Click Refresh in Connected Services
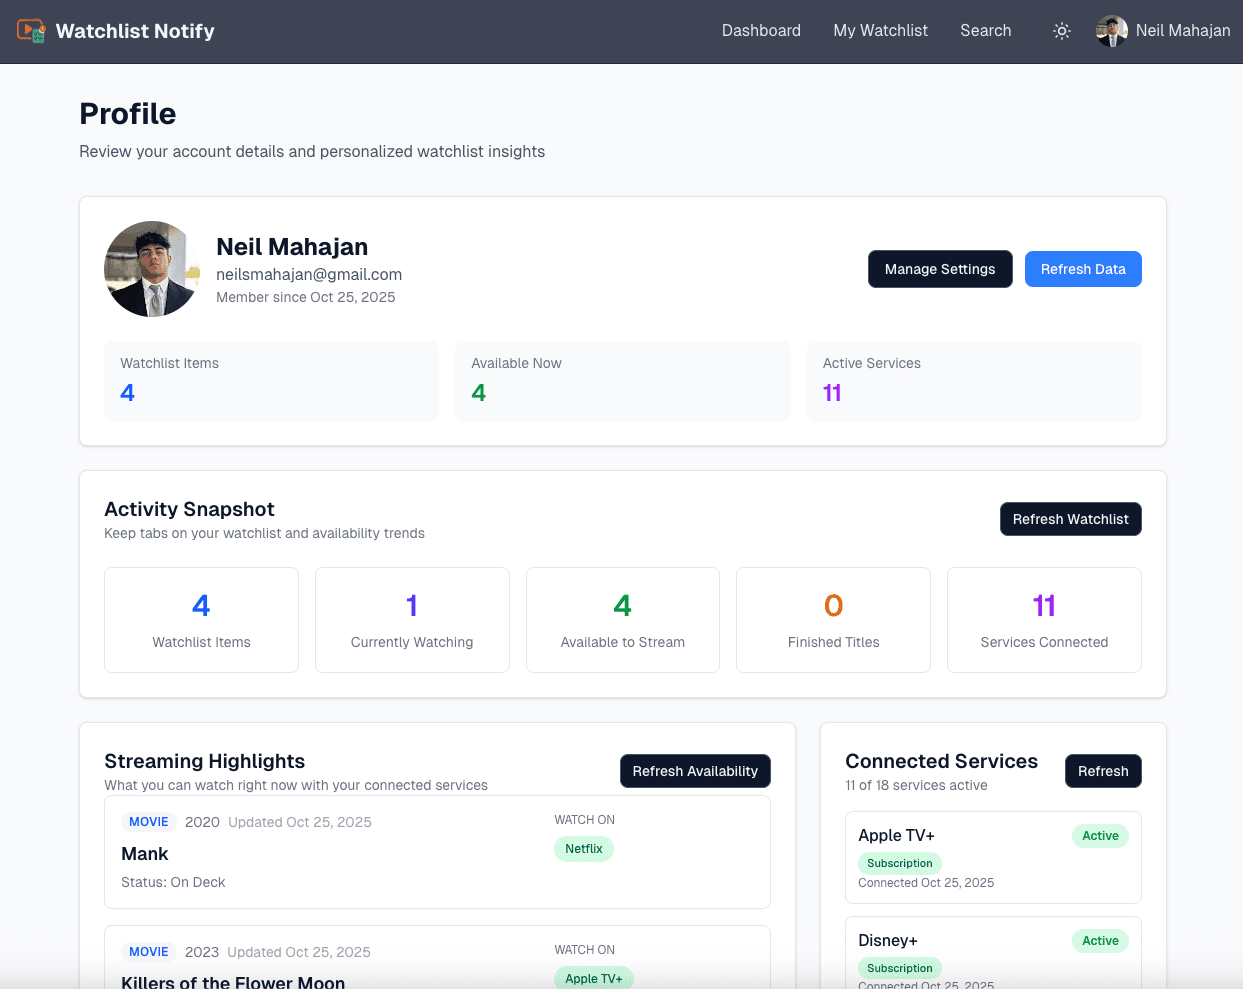This screenshot has height=989, width=1243. (x=1102, y=771)
